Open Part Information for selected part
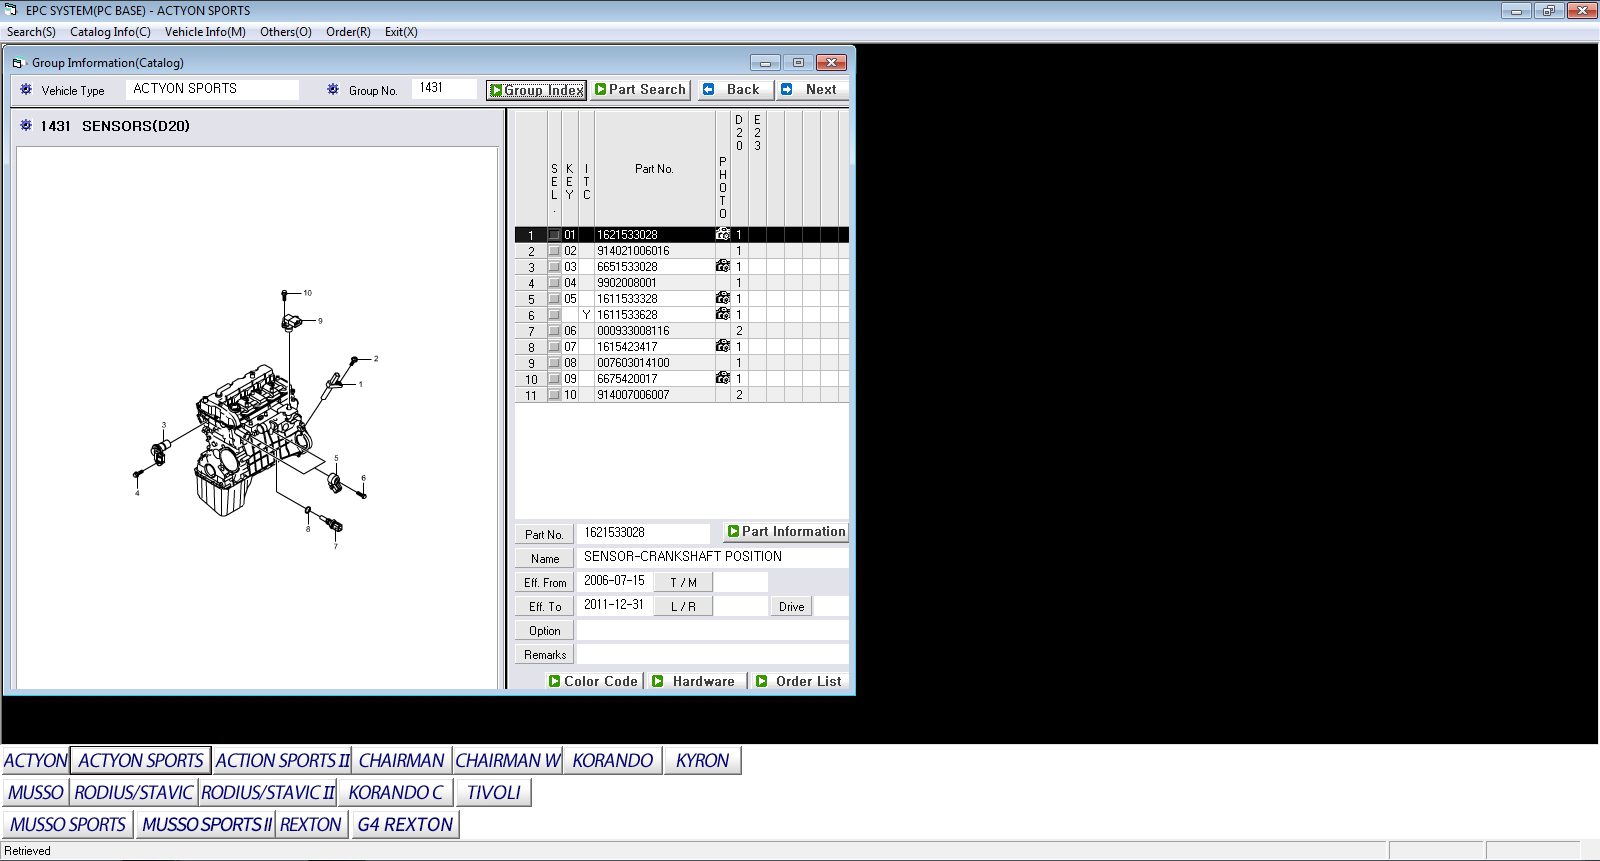The height and width of the screenshot is (861, 1600). (x=787, y=532)
